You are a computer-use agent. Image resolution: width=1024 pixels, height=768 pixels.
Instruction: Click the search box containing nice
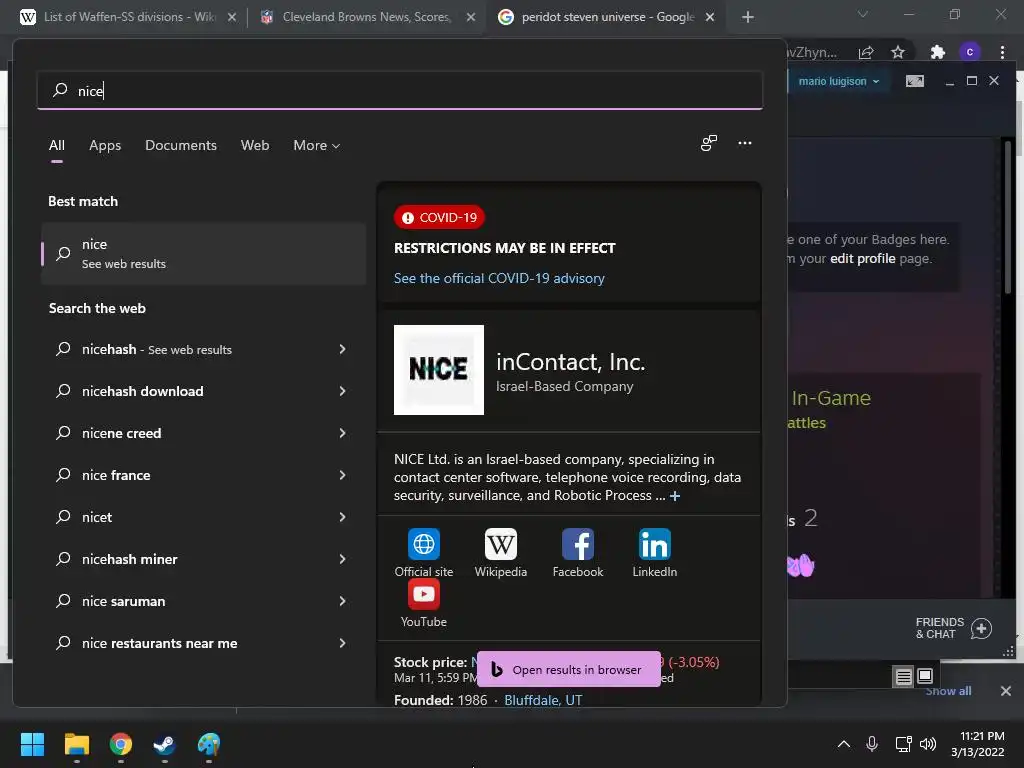[400, 90]
